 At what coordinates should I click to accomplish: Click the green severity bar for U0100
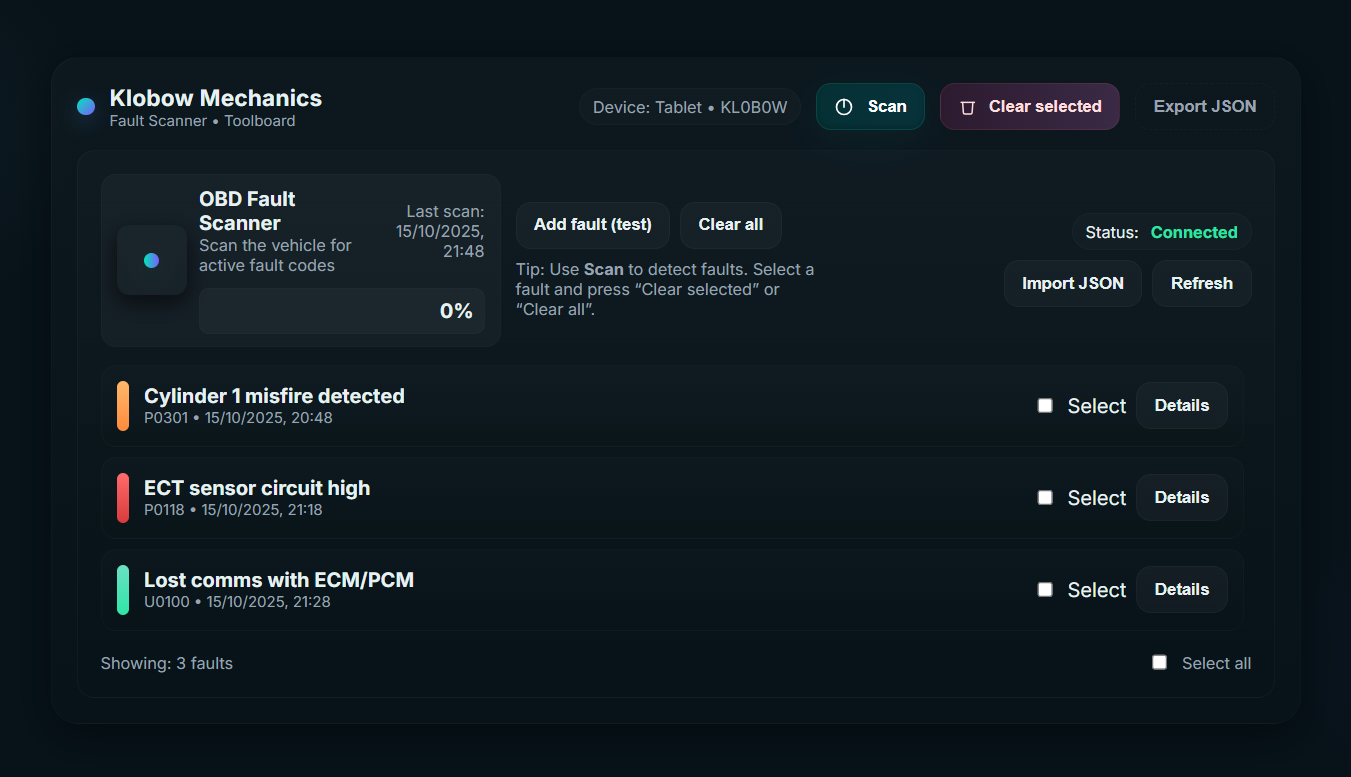pos(123,590)
